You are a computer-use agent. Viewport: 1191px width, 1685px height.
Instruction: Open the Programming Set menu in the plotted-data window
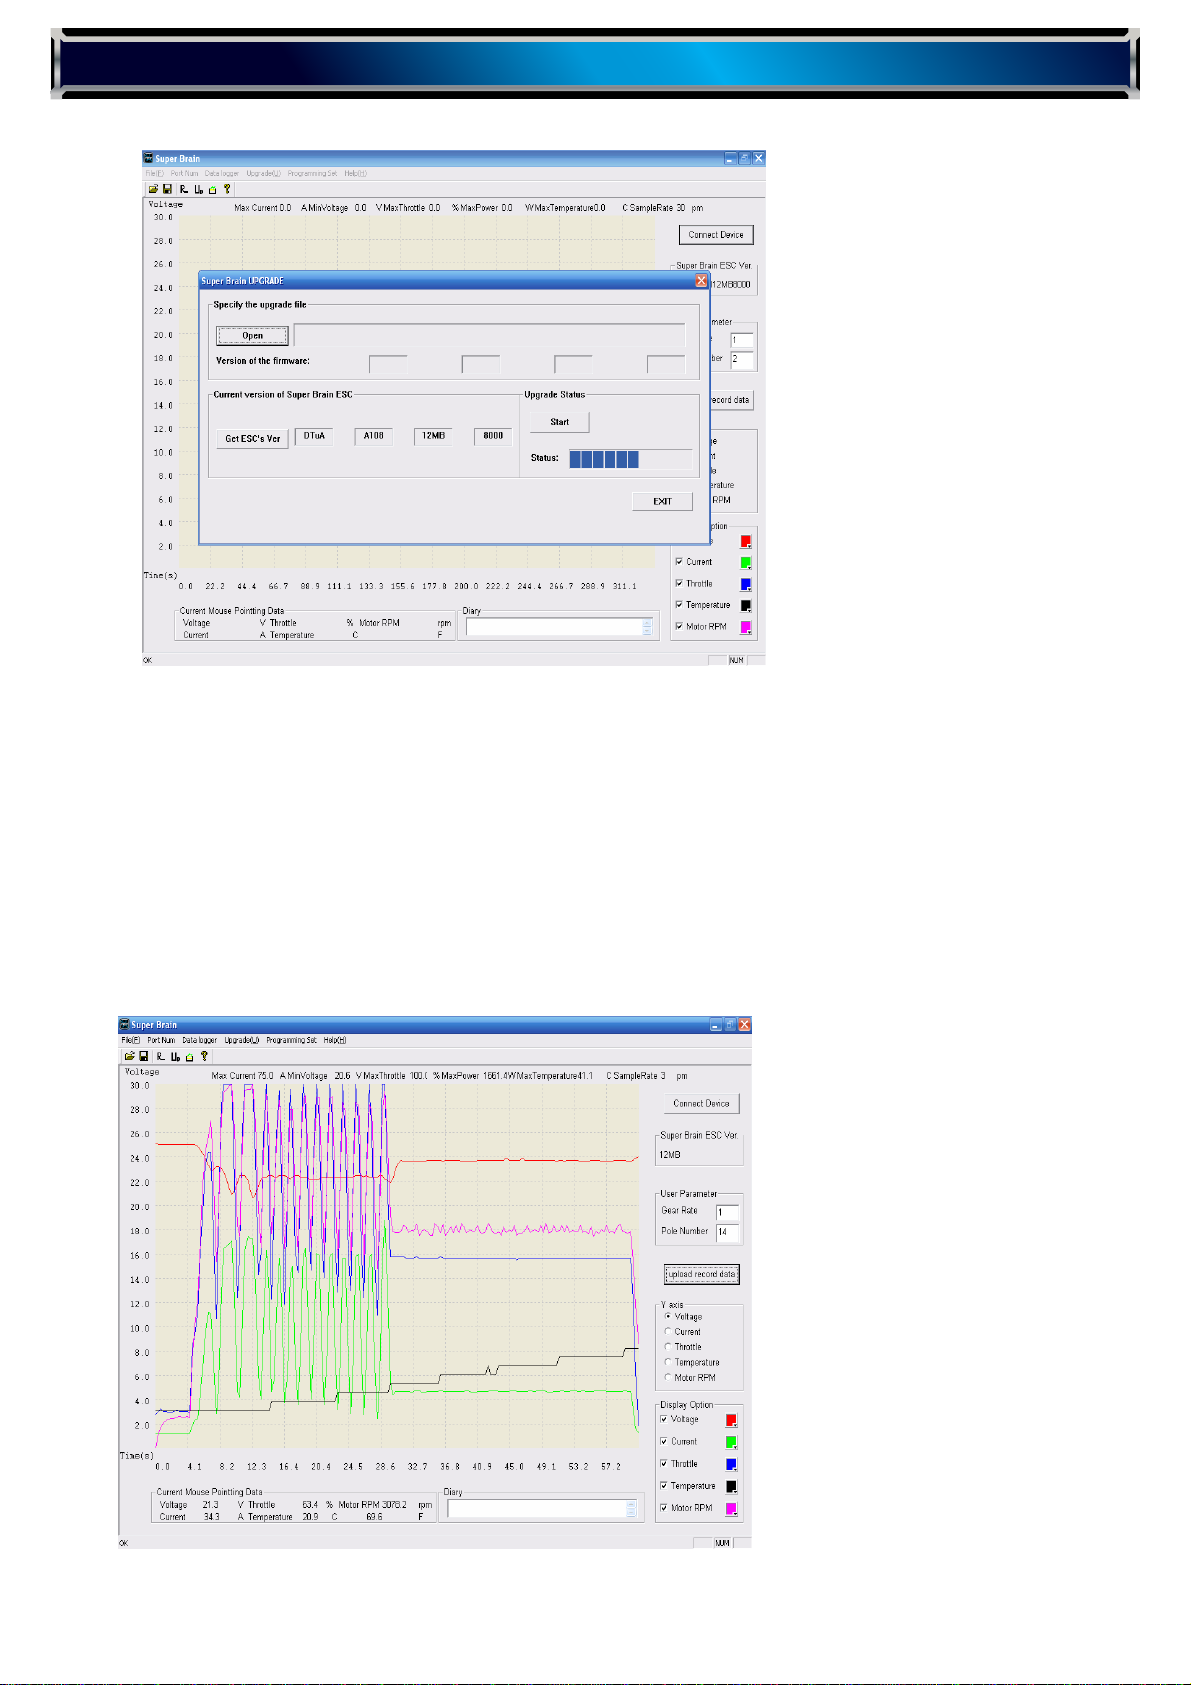pos(291,1040)
